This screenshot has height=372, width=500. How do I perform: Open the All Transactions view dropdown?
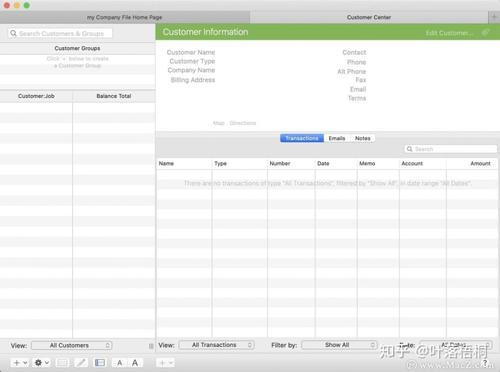coord(217,345)
